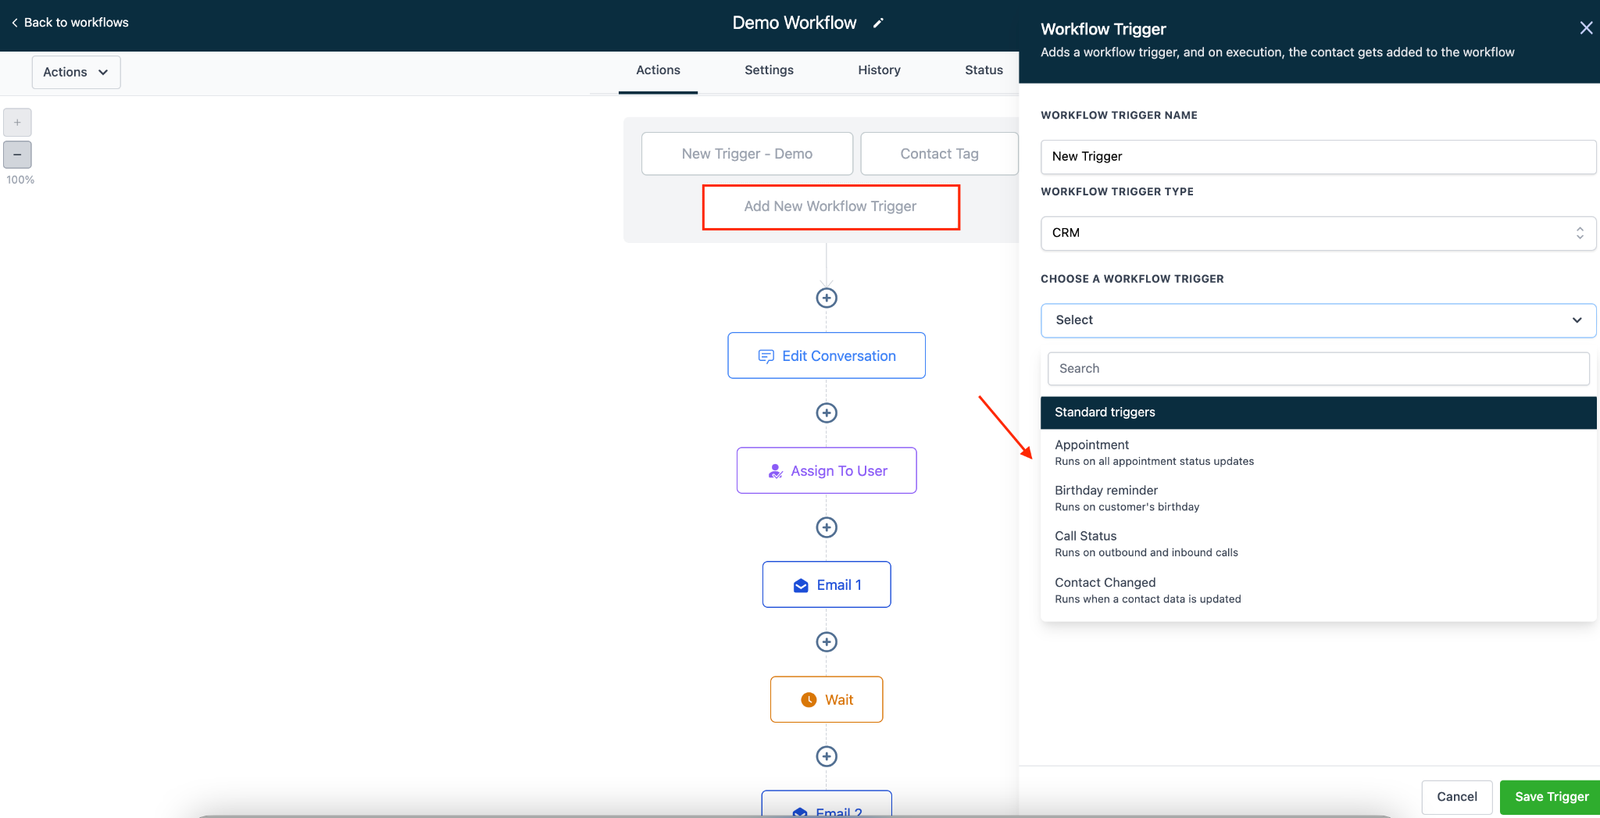Close the Workflow Trigger panel
This screenshot has height=818, width=1600.
[1585, 28]
